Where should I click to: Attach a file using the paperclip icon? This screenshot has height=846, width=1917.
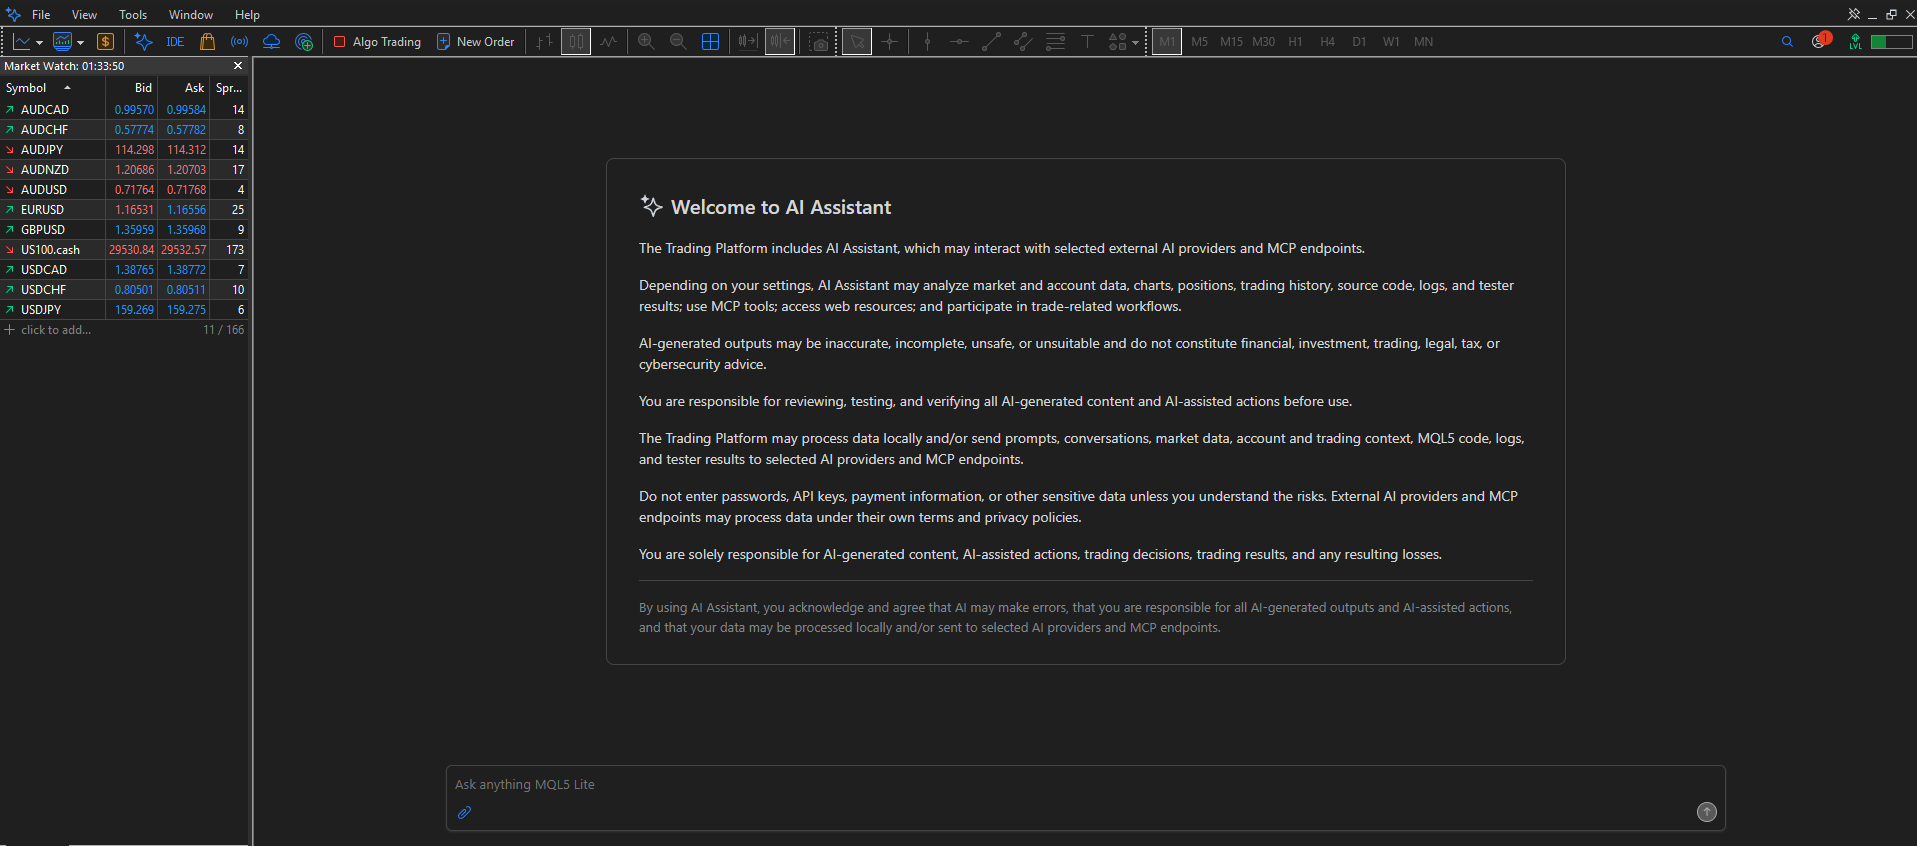(x=464, y=812)
